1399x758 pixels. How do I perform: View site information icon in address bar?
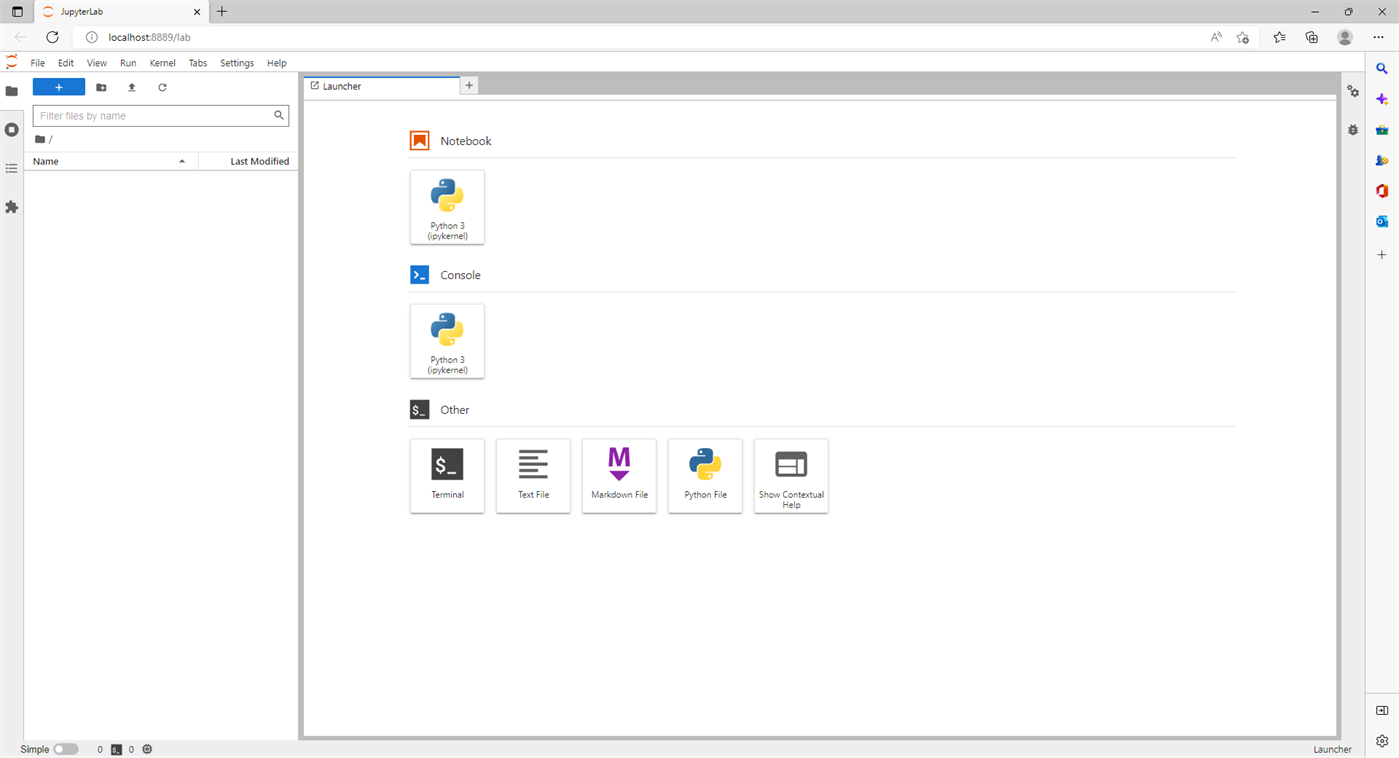tap(91, 37)
